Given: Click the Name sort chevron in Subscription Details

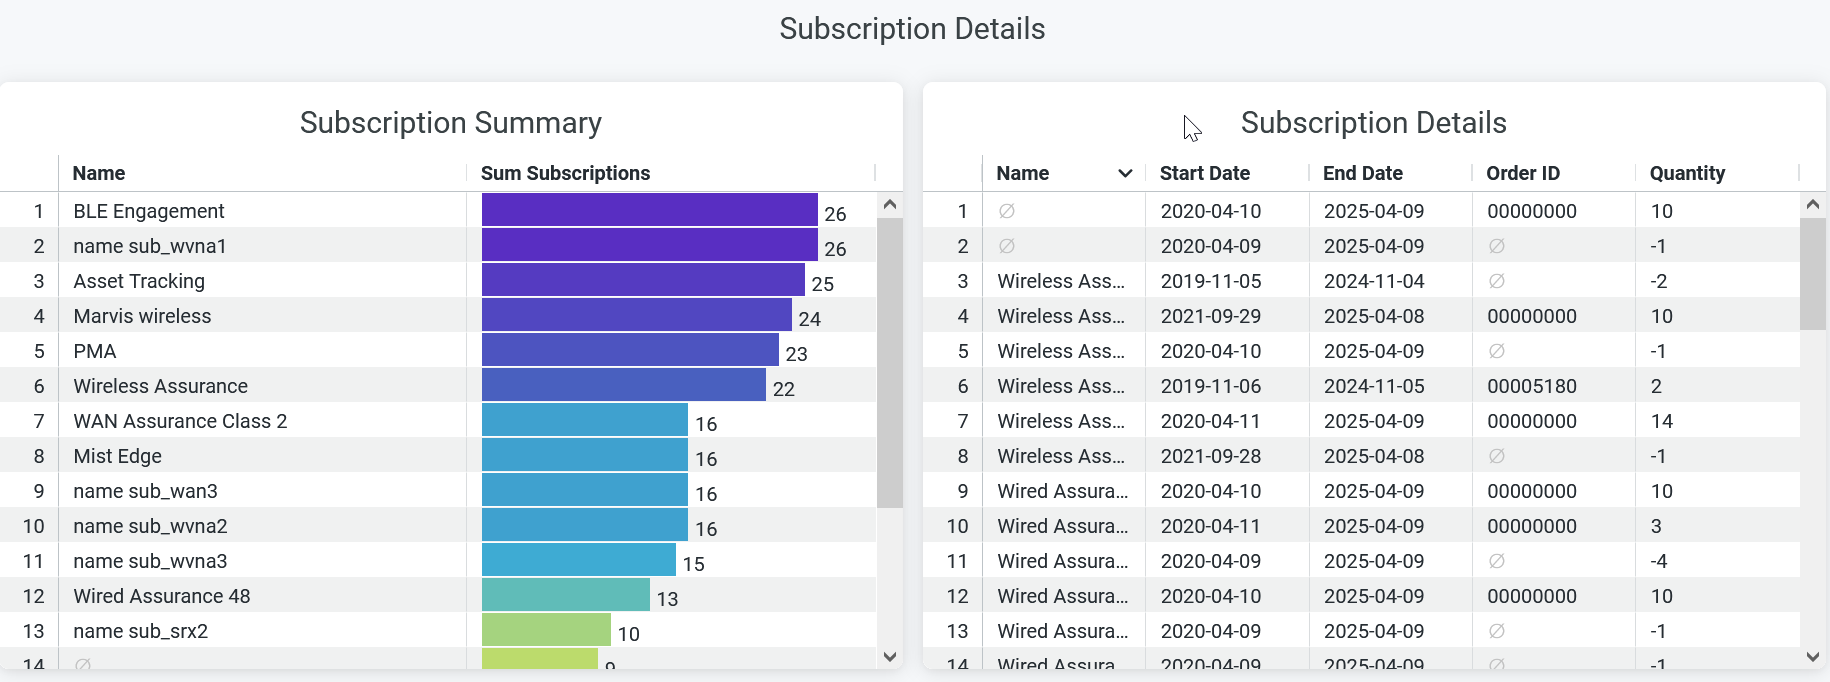Looking at the screenshot, I should (x=1125, y=174).
